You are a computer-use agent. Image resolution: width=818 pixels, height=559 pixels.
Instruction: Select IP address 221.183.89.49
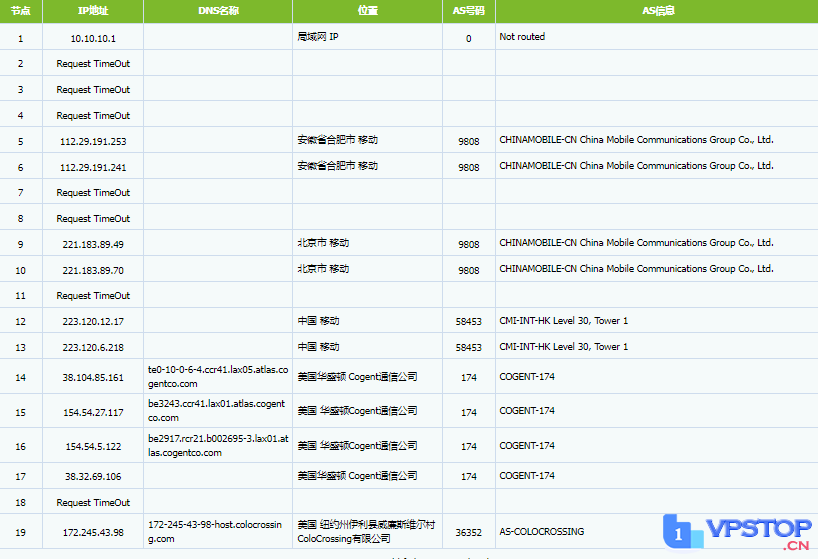point(93,245)
